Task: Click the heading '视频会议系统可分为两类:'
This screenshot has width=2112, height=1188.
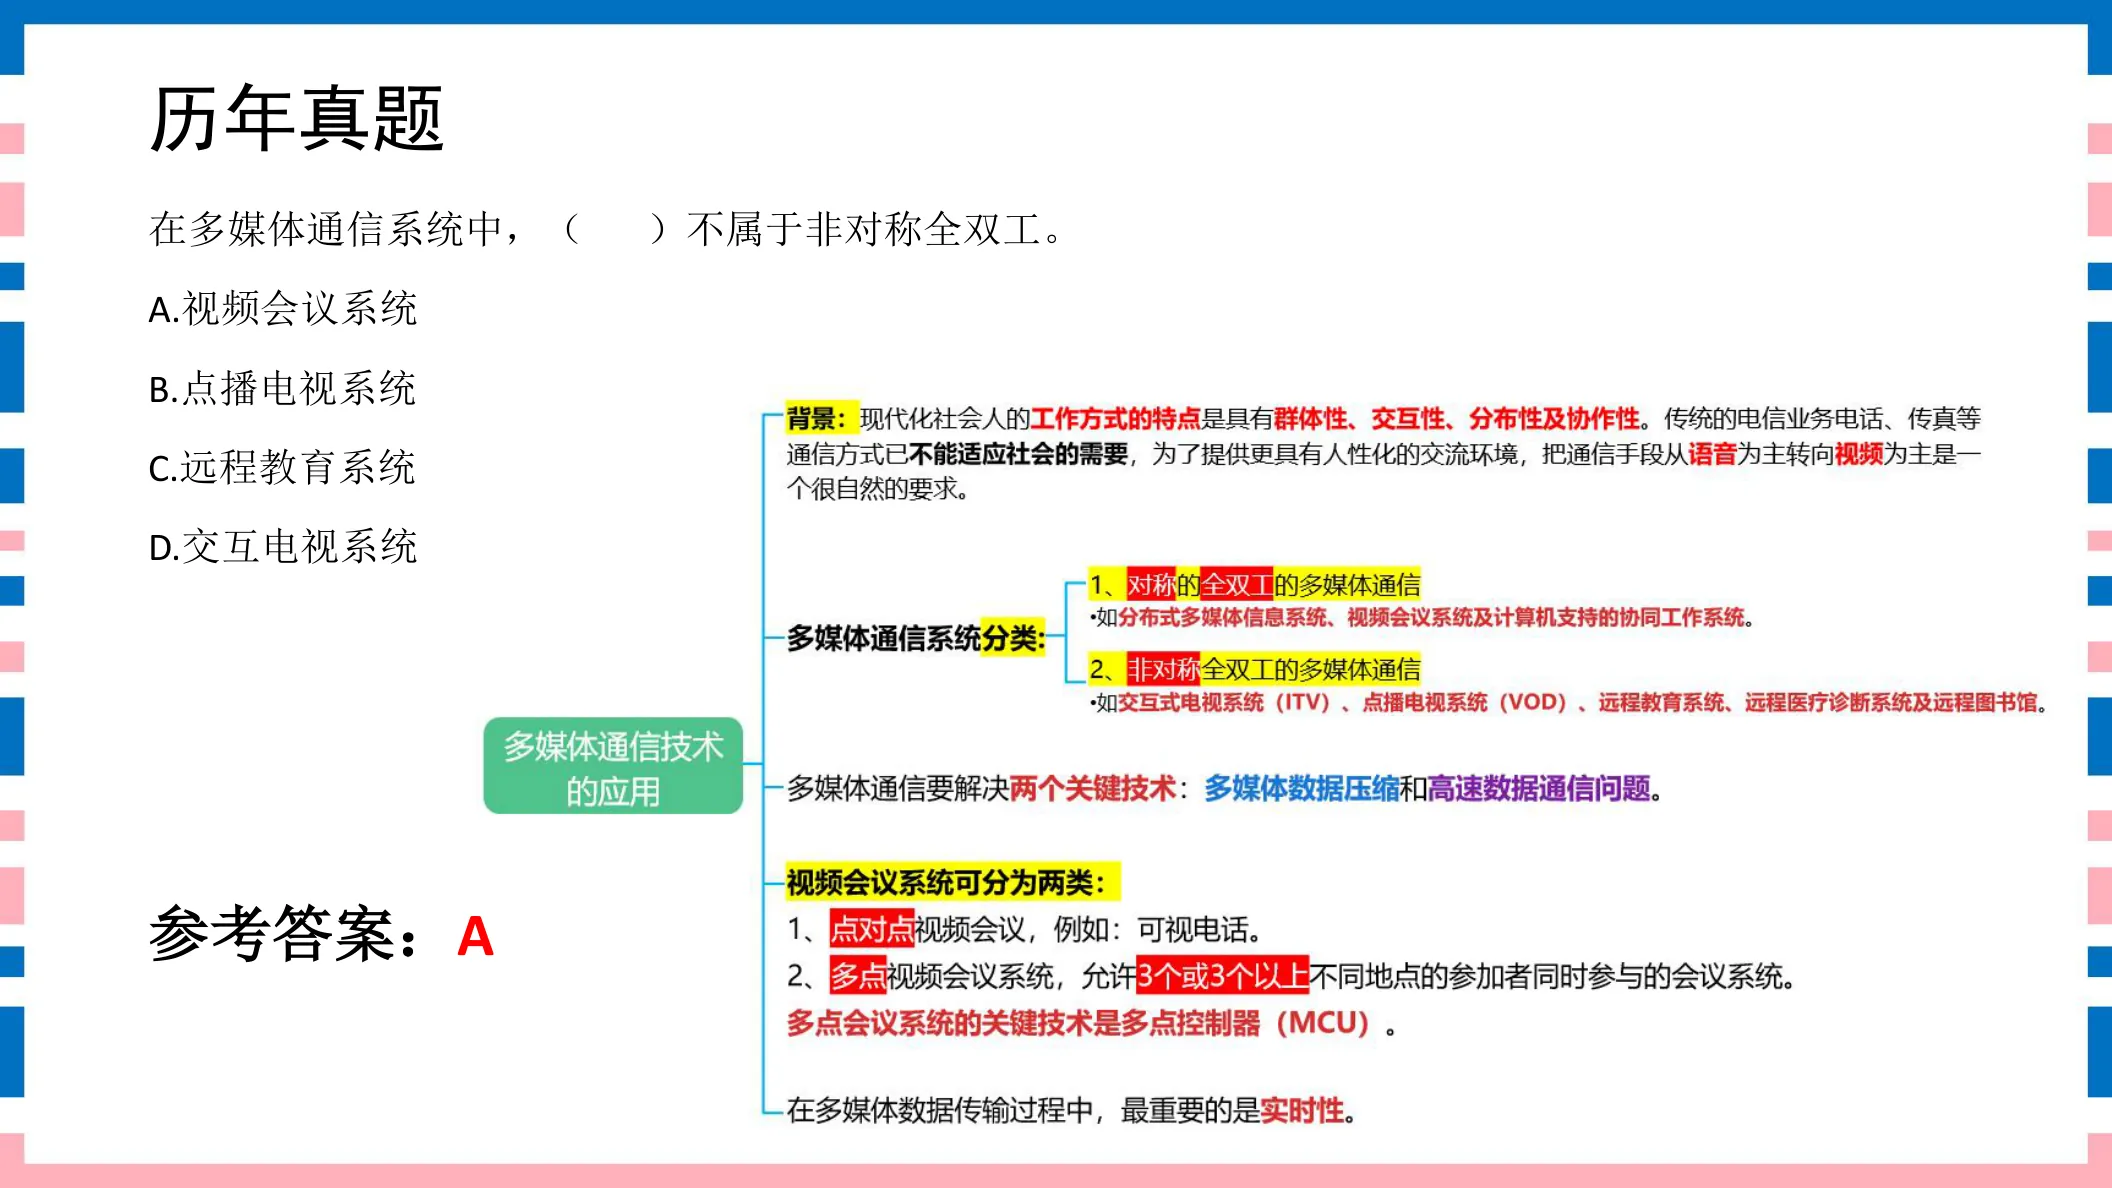Action: pyautogui.click(x=952, y=882)
